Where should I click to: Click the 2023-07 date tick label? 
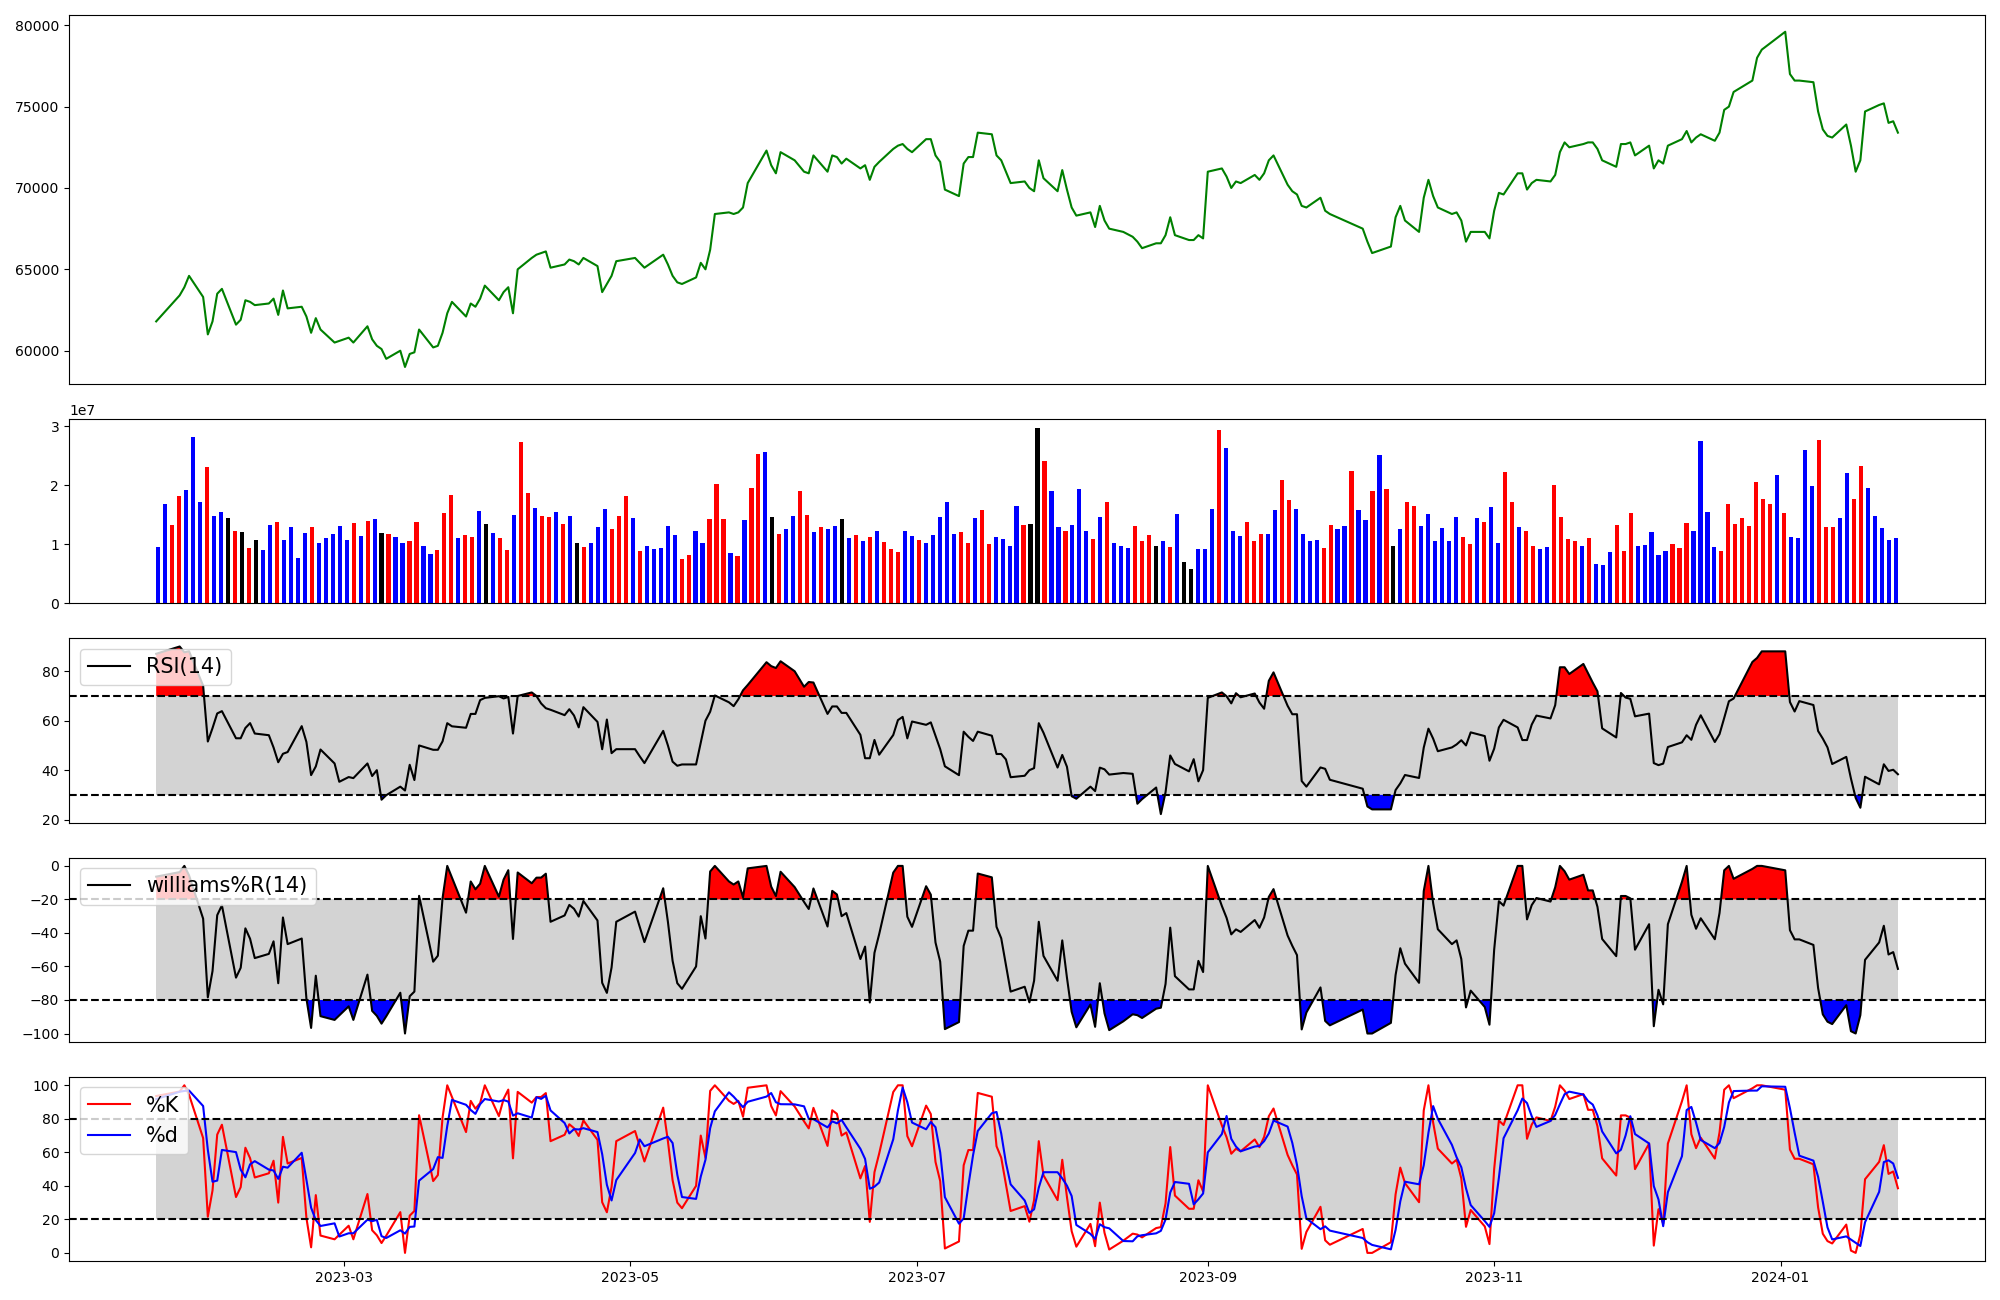(917, 1277)
